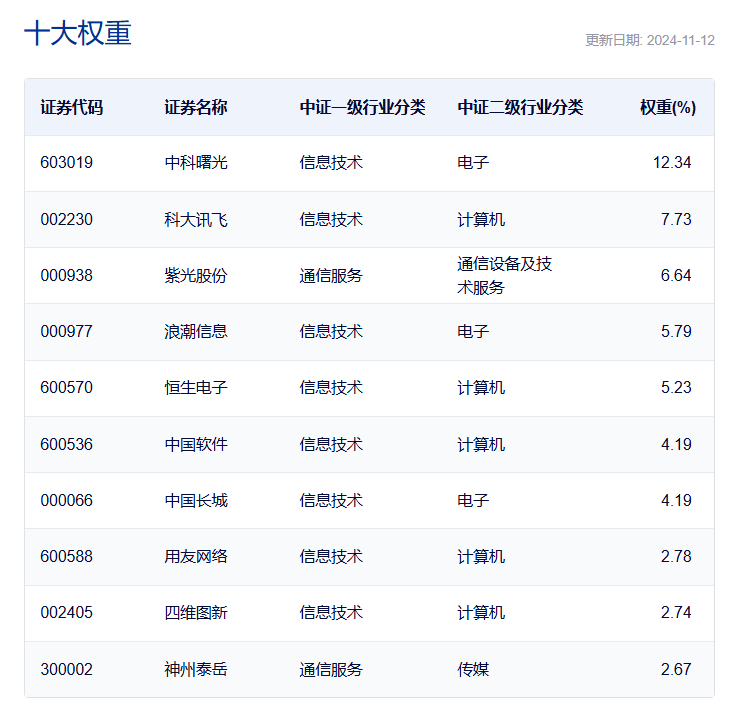742x708 pixels.
Task: Open the 中科曙光 stock name
Action: point(195,162)
